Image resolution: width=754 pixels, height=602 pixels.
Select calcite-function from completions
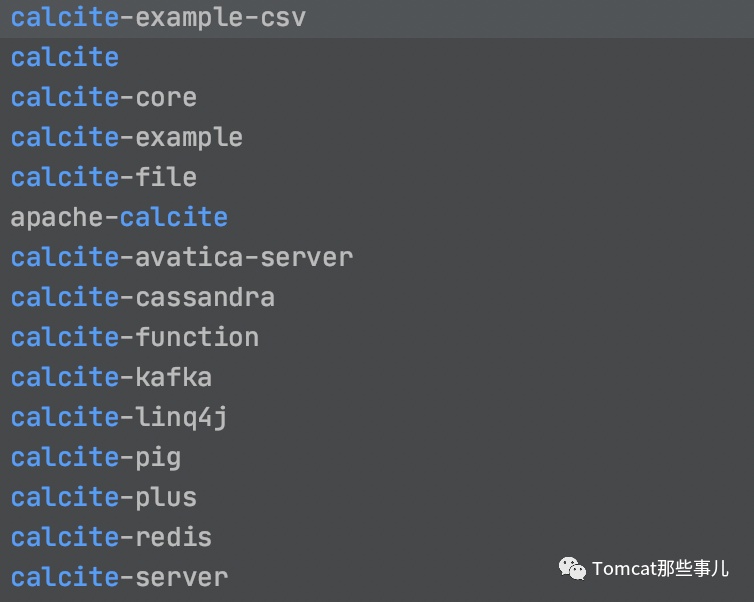click(135, 338)
